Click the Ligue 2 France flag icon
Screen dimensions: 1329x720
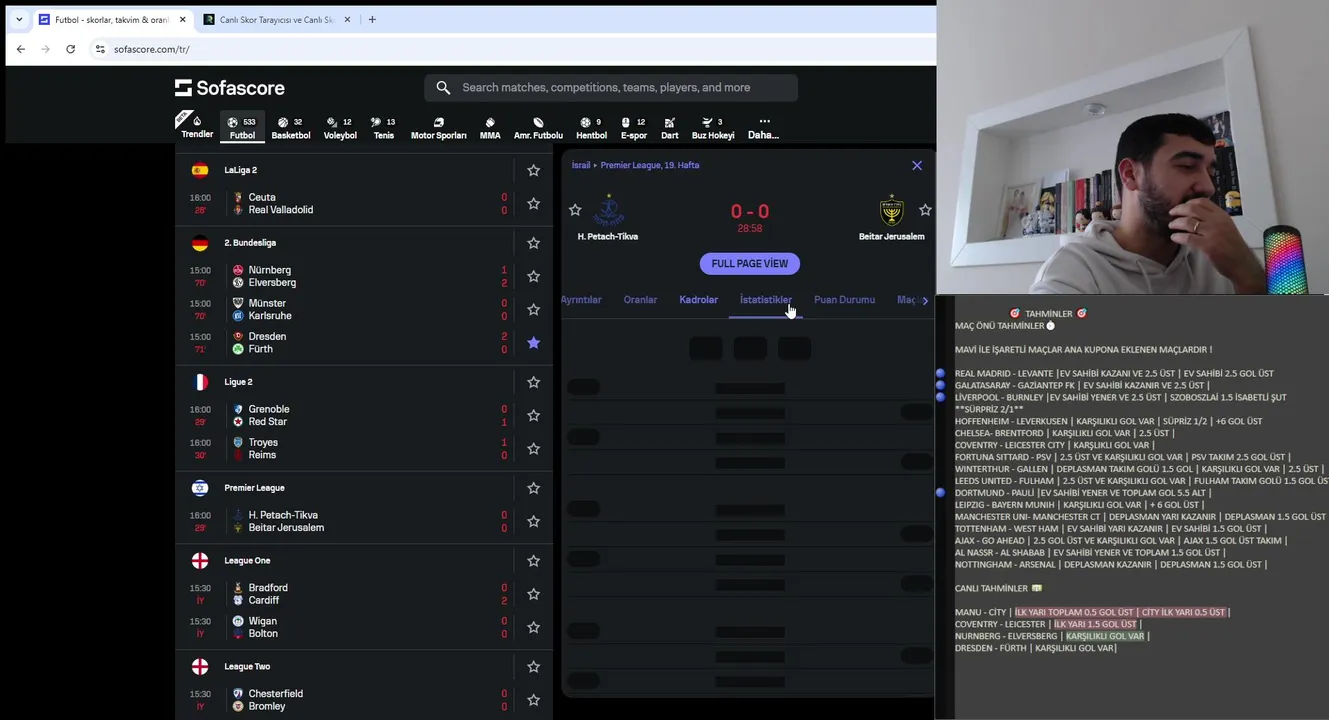point(200,382)
